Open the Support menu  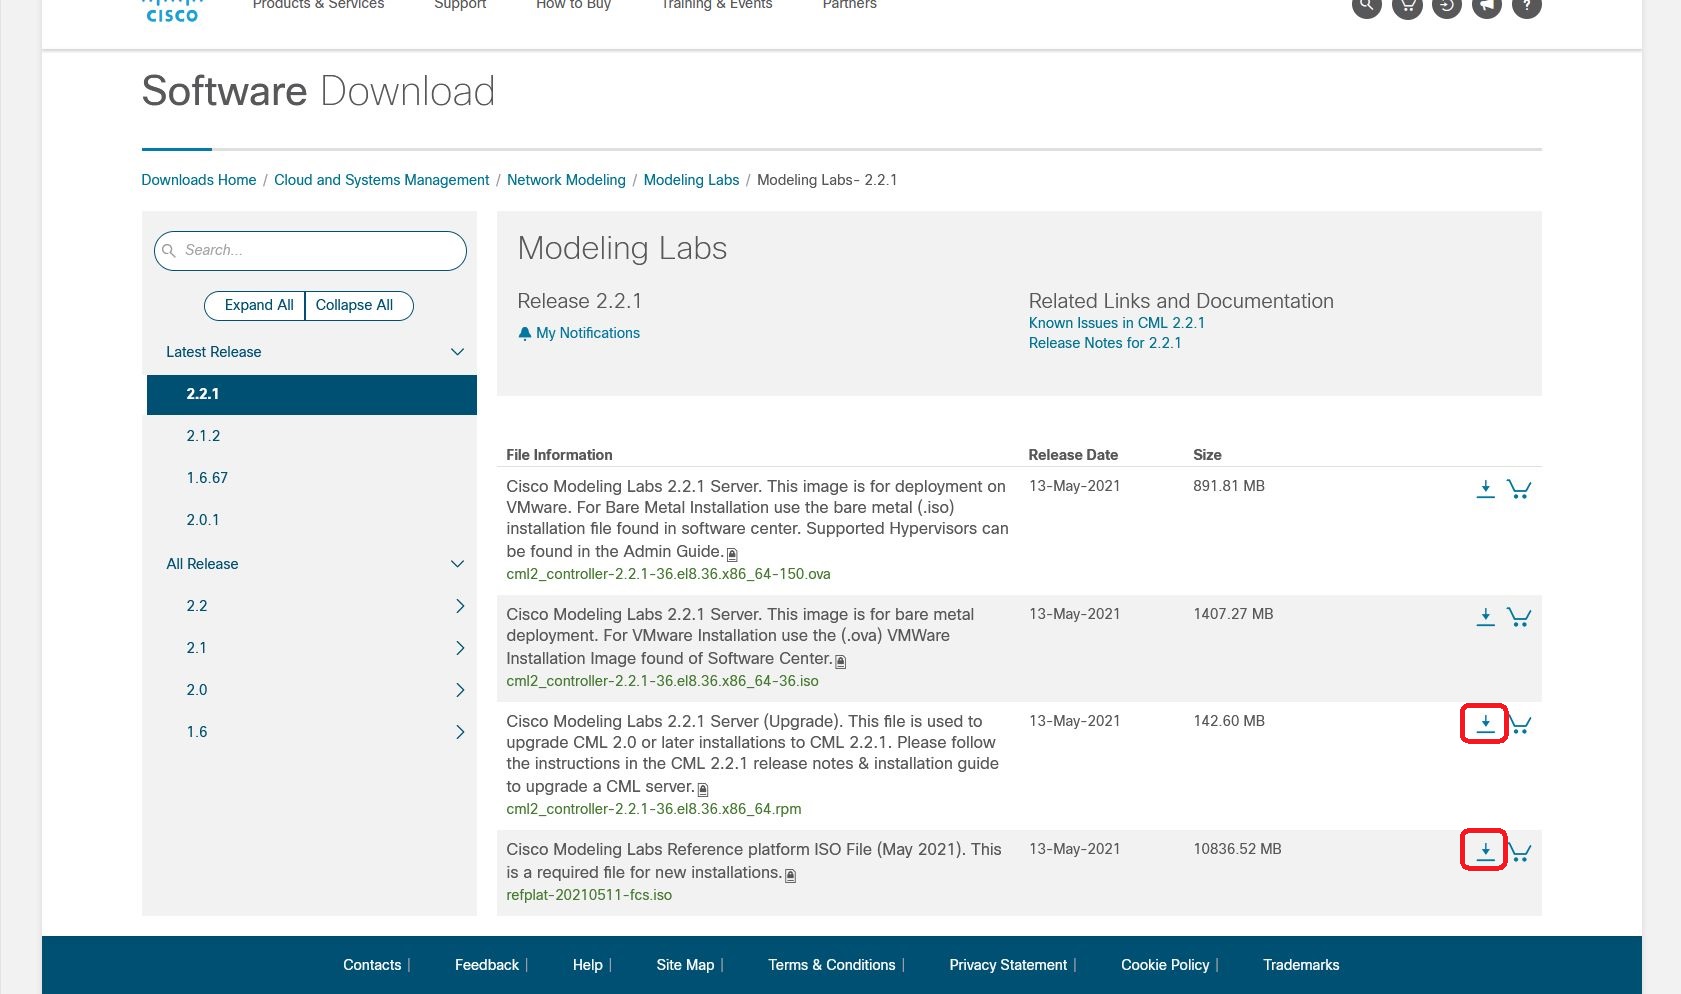(460, 5)
